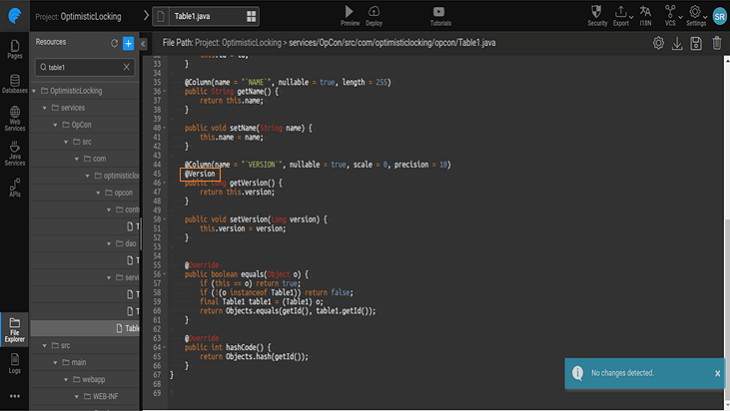Screen dimensions: 730x411
Task: Click the blue add resource plus button
Action: (x=128, y=43)
